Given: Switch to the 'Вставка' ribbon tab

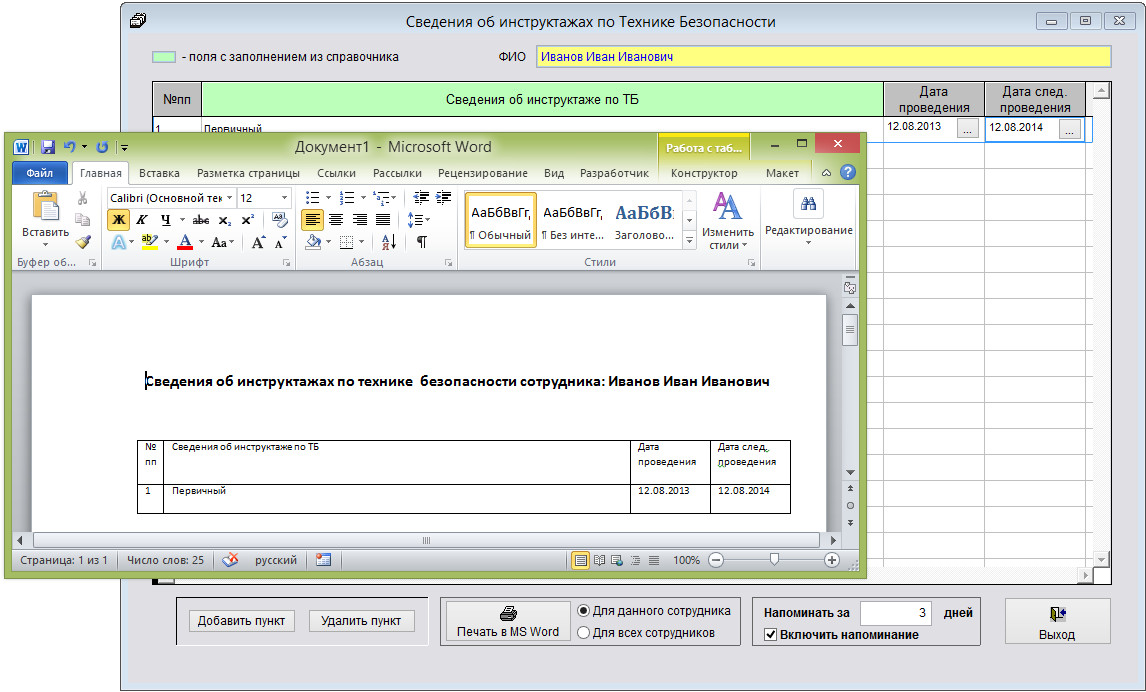Looking at the screenshot, I should pos(159,173).
